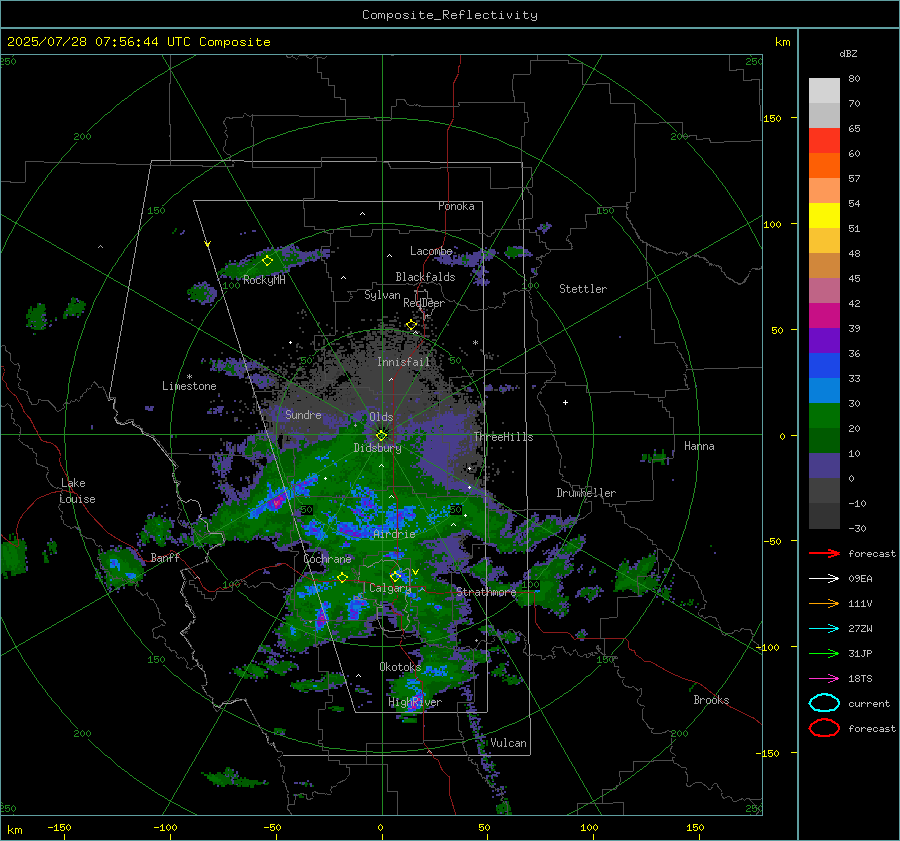Pick the slate 10–0 dBZ swatch
This screenshot has width=900, height=841.
tap(824, 466)
